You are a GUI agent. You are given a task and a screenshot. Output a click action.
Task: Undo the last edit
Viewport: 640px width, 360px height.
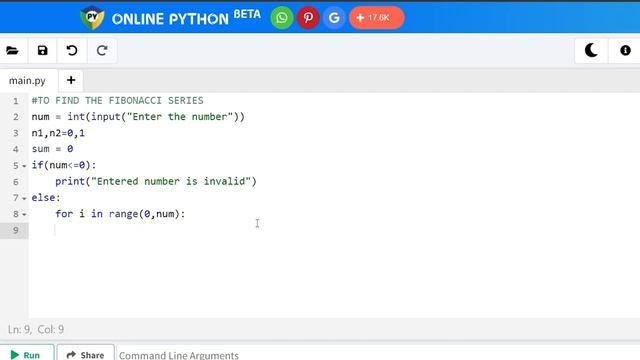click(72, 51)
